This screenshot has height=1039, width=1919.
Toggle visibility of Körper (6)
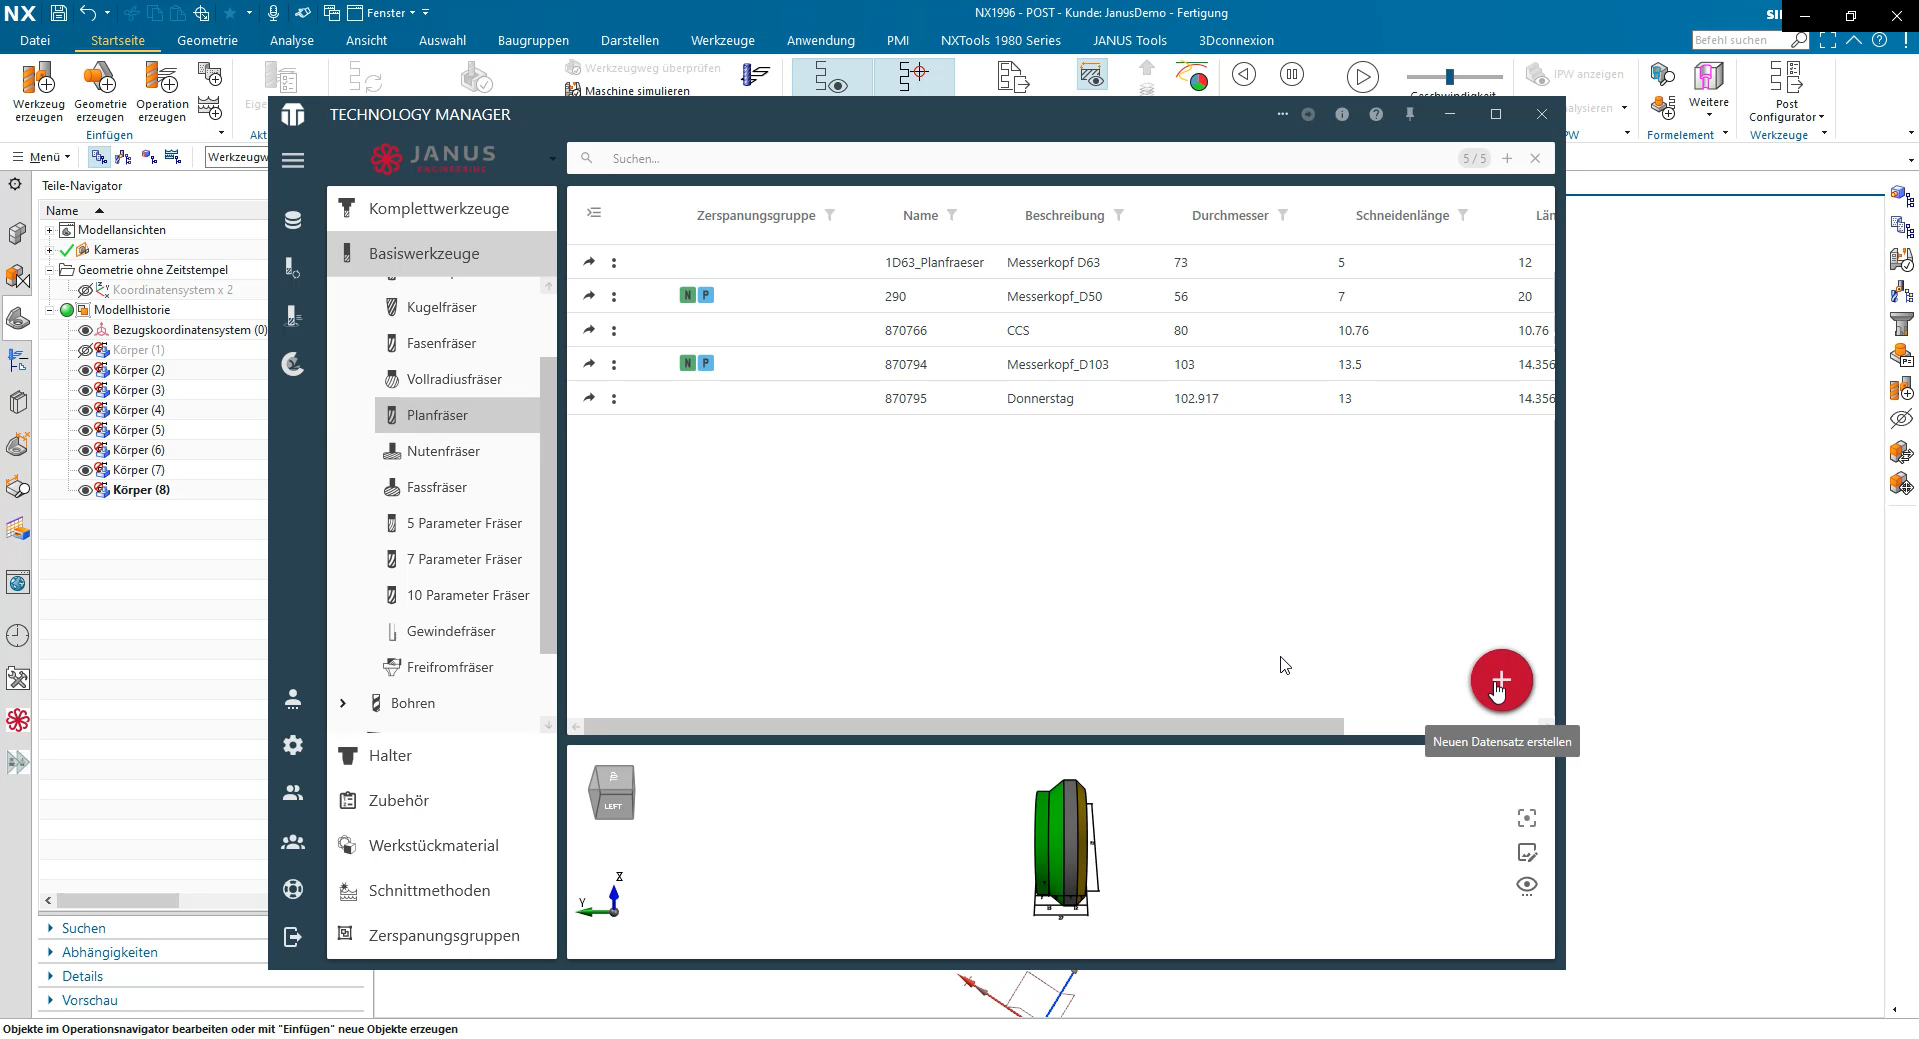pos(85,450)
